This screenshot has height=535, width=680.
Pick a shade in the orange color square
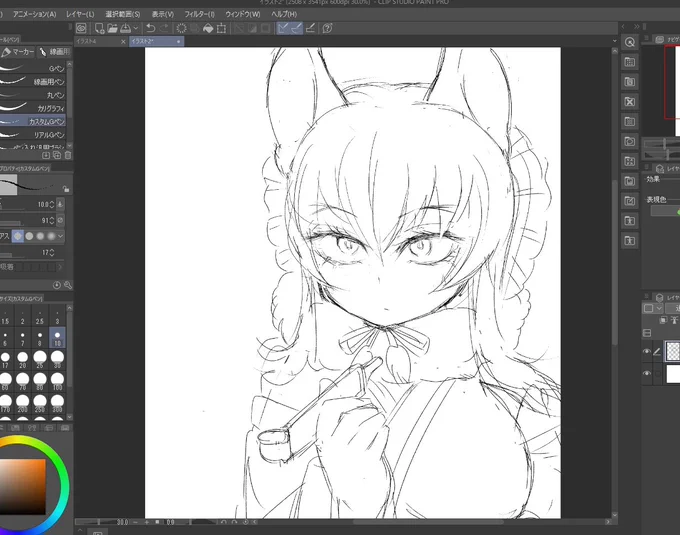(23, 487)
